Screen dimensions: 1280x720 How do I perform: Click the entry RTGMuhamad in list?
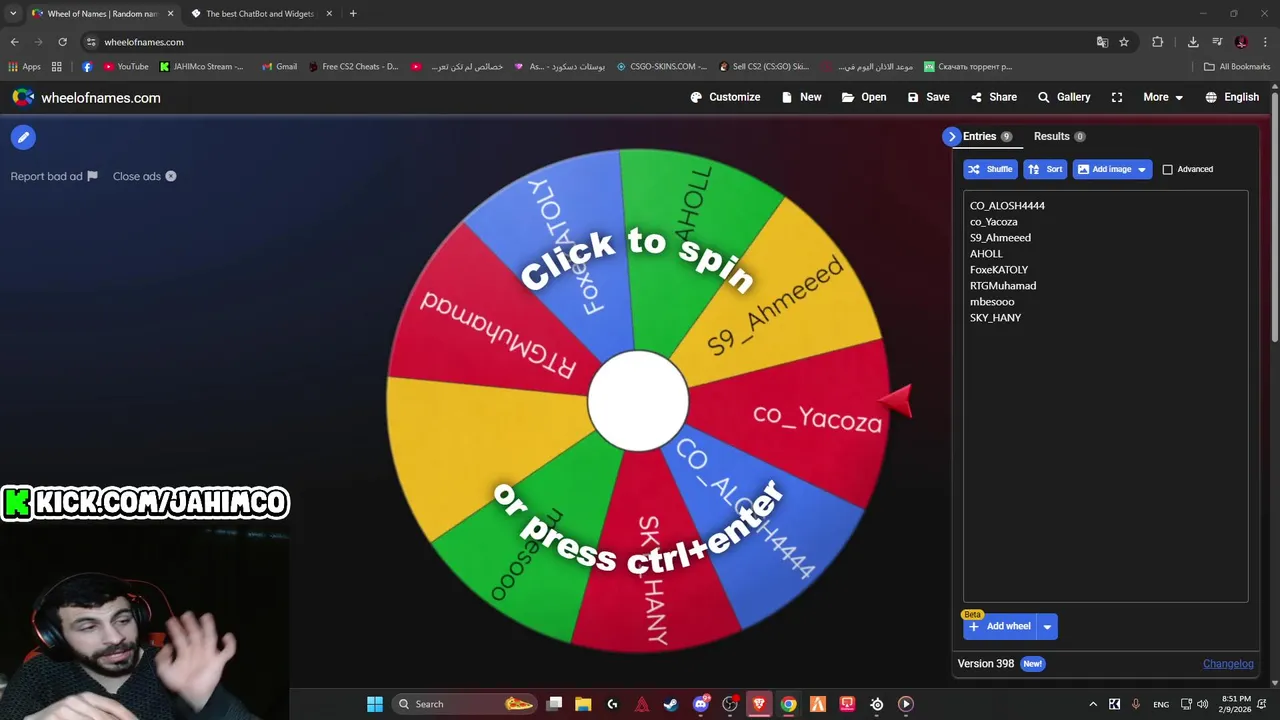(x=1002, y=285)
